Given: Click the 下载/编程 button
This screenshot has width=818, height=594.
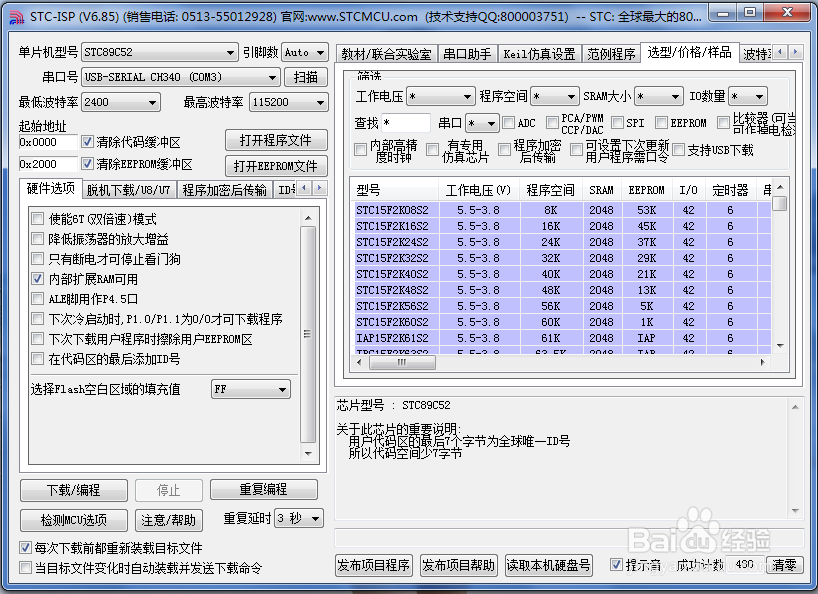Looking at the screenshot, I should (74, 490).
